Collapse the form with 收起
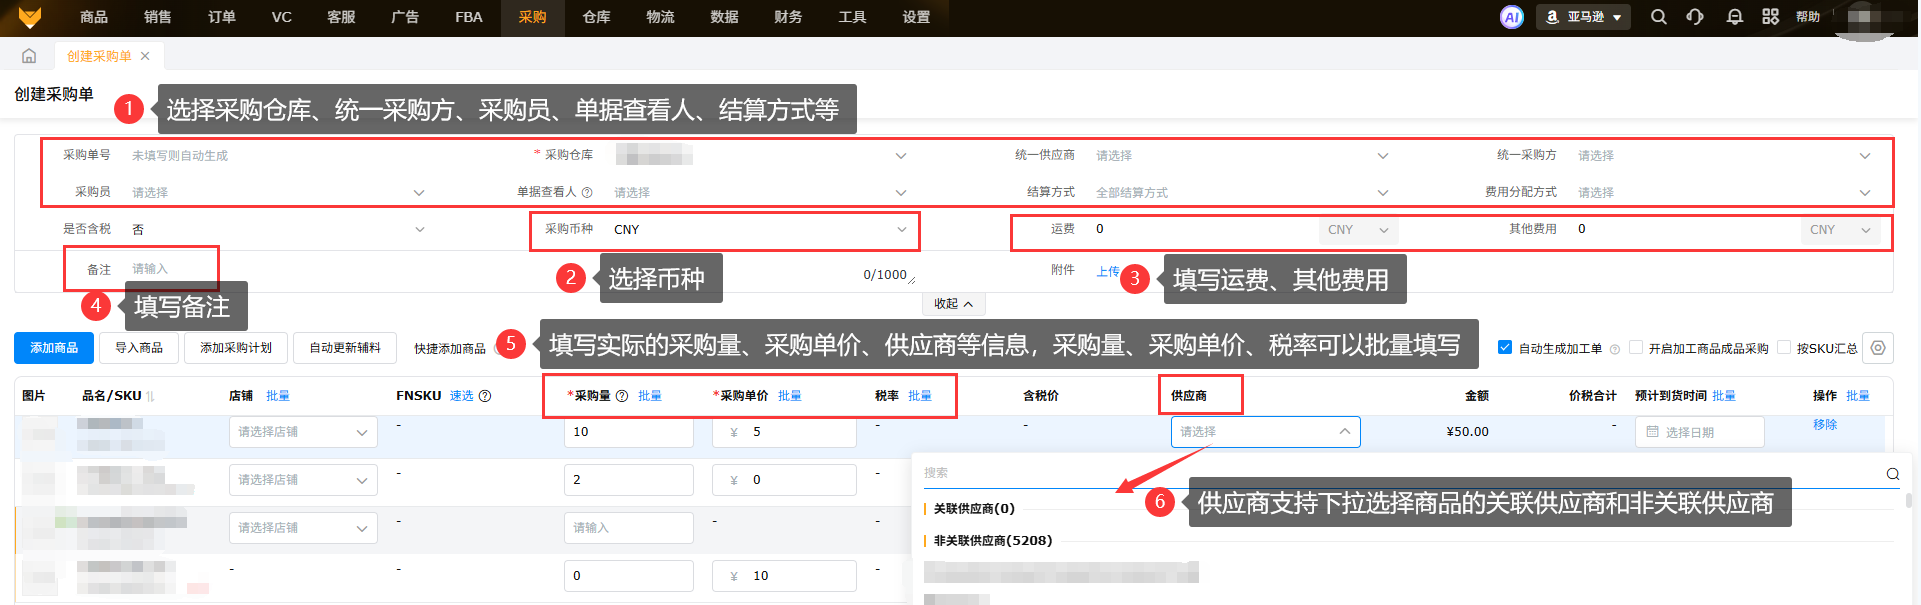The width and height of the screenshot is (1921, 605). tap(953, 303)
